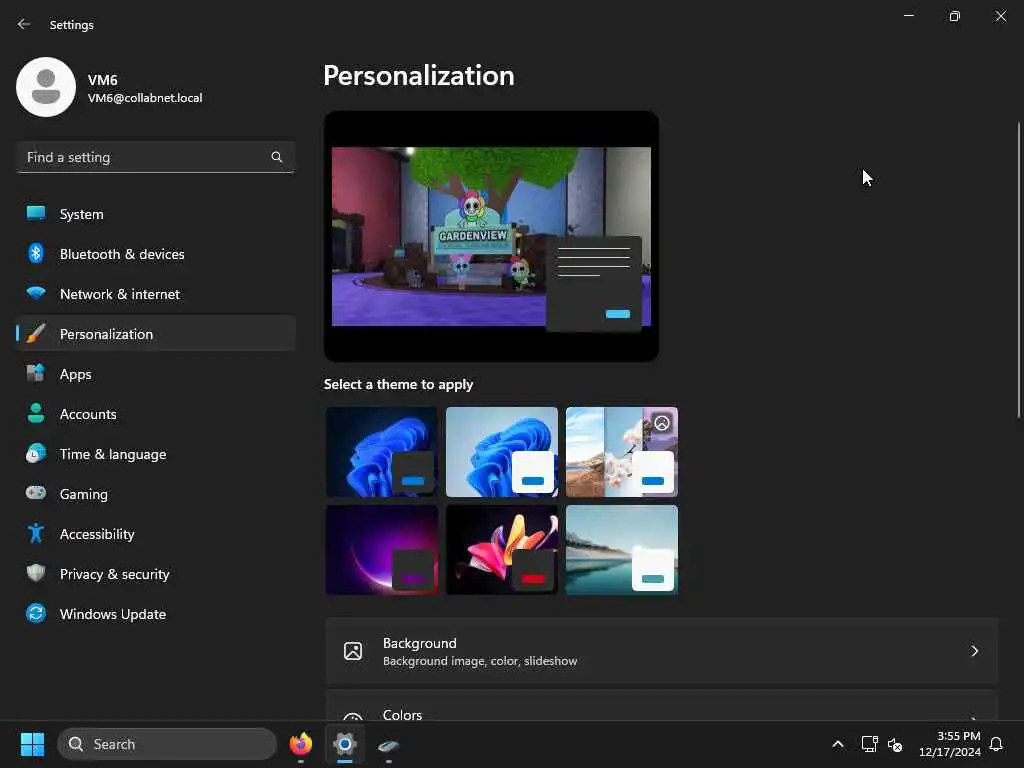Show hidden icons in system tray
The width and height of the screenshot is (1024, 768).
(x=838, y=744)
